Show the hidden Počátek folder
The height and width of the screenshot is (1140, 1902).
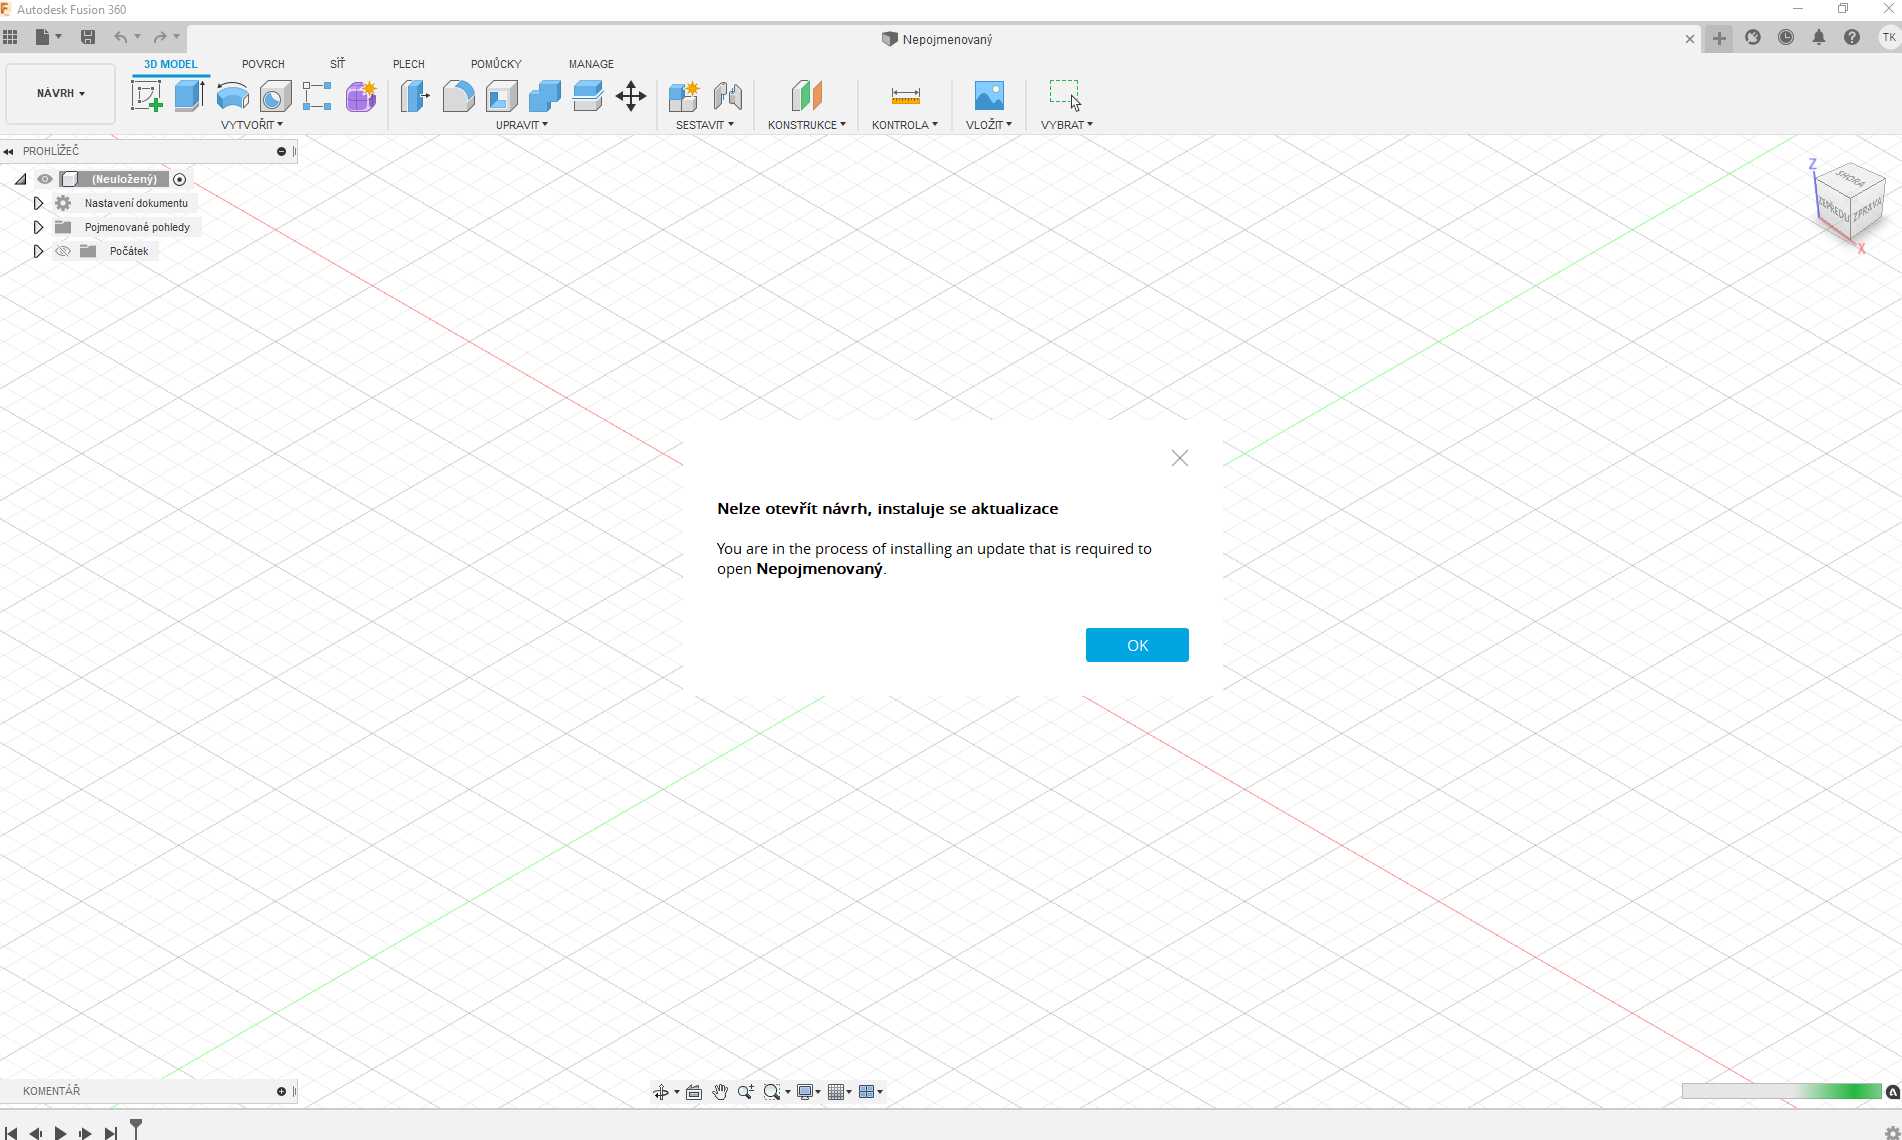coord(63,251)
